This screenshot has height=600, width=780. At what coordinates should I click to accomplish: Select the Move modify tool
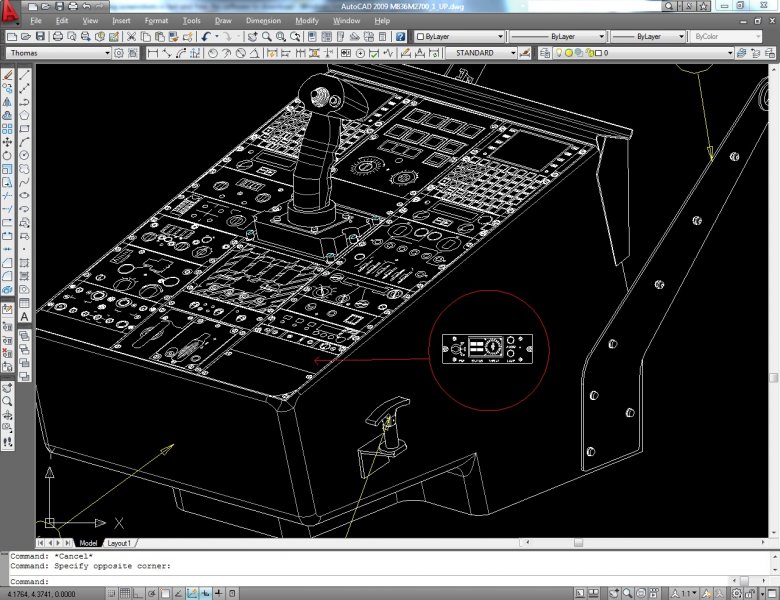pos(7,142)
